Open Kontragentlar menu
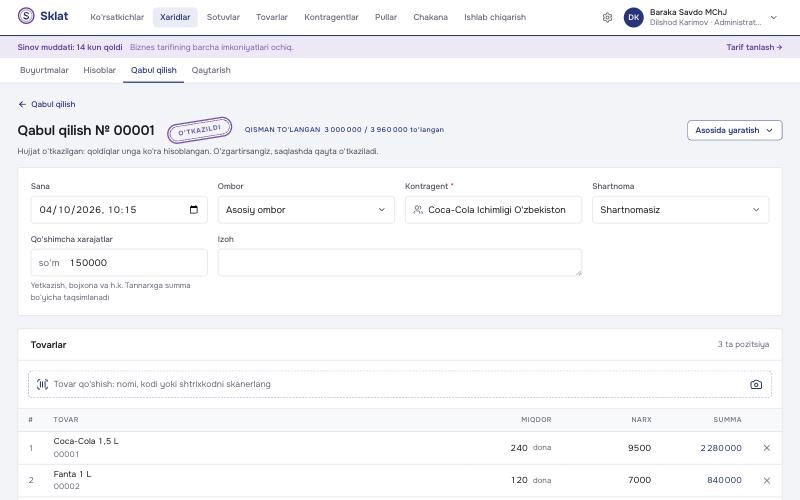Screen dimensions: 800x500 [331, 17]
